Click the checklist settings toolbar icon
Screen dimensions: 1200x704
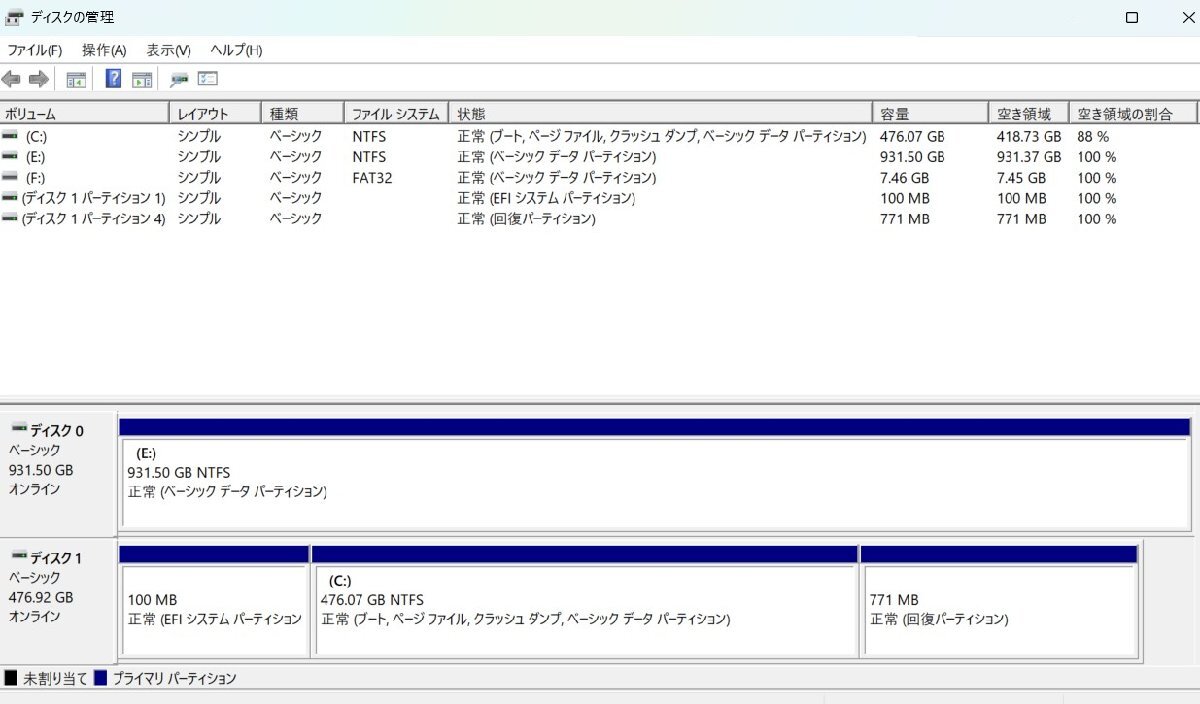pos(208,79)
